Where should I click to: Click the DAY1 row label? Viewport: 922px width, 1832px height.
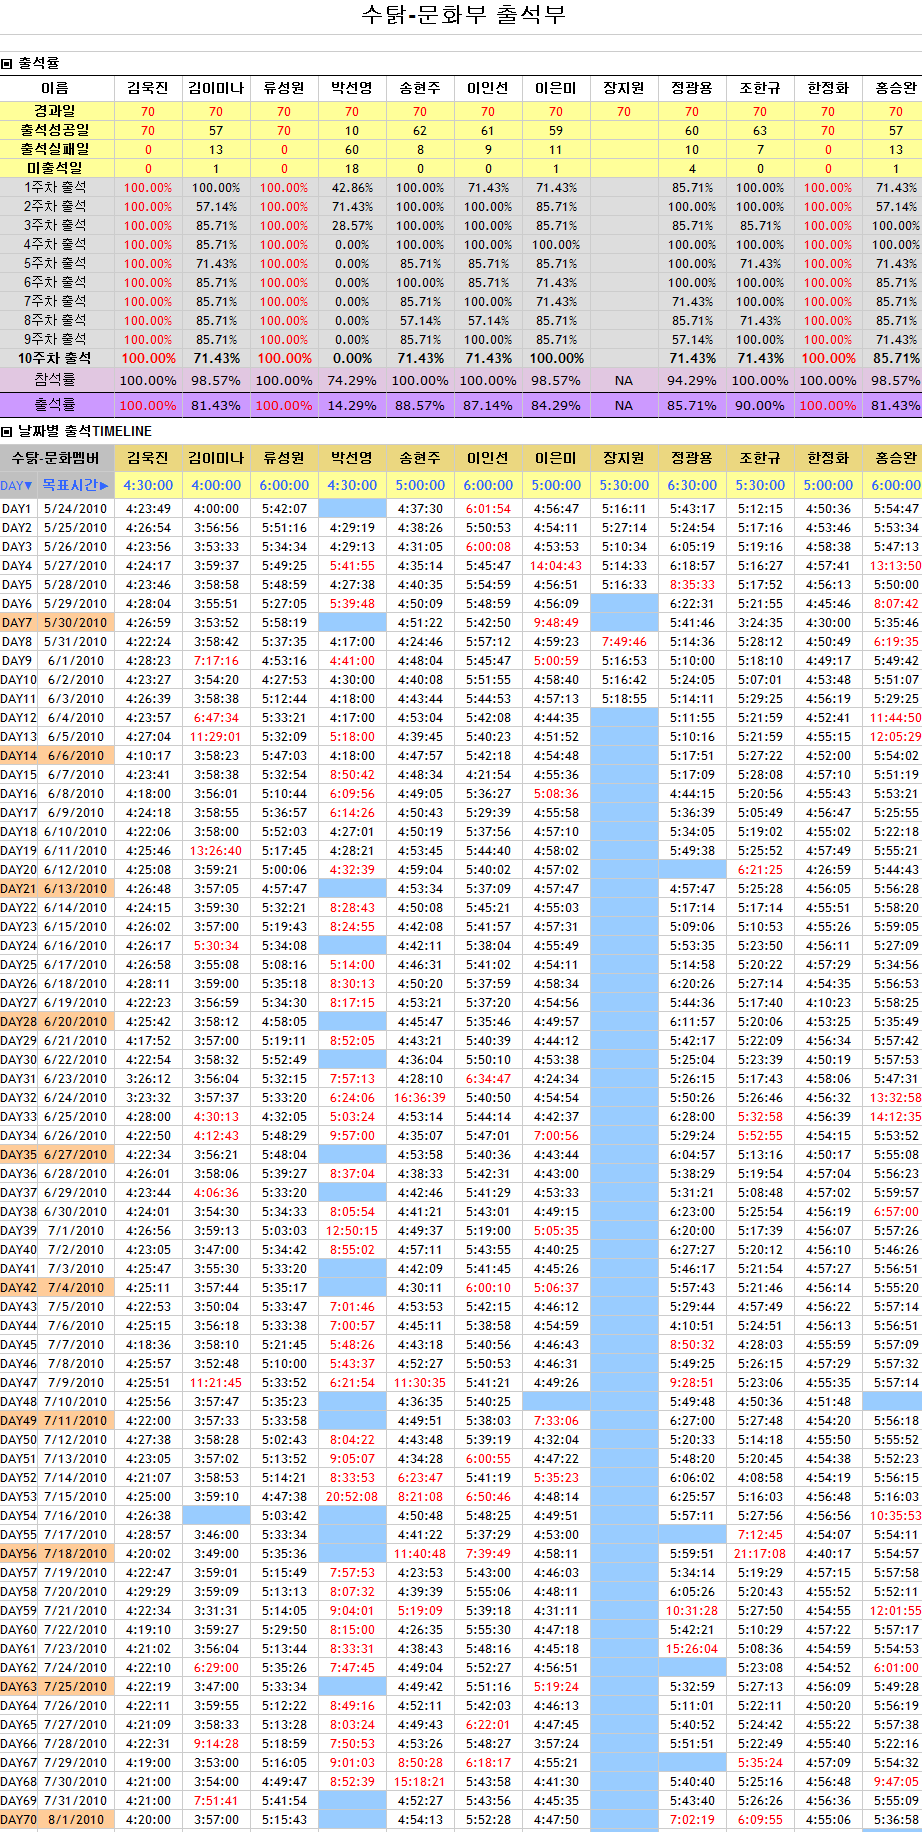click(x=17, y=508)
